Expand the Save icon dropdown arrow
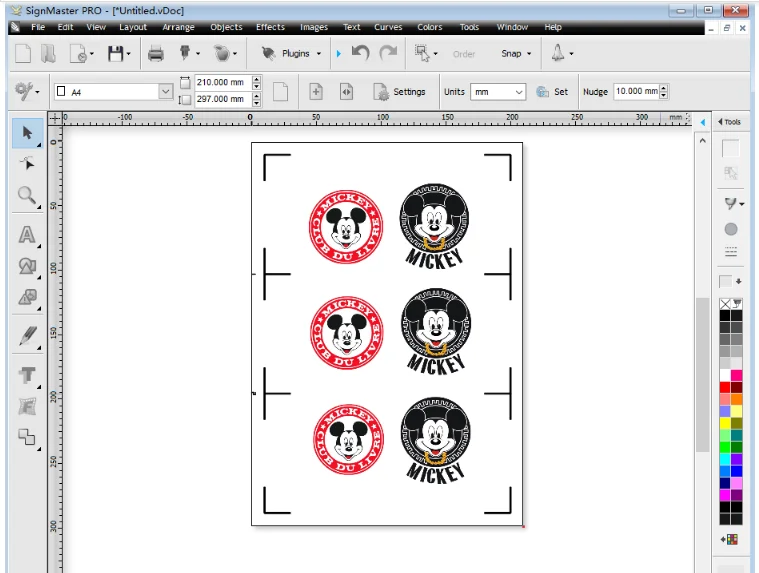Image resolution: width=759 pixels, height=573 pixels. click(x=128, y=54)
